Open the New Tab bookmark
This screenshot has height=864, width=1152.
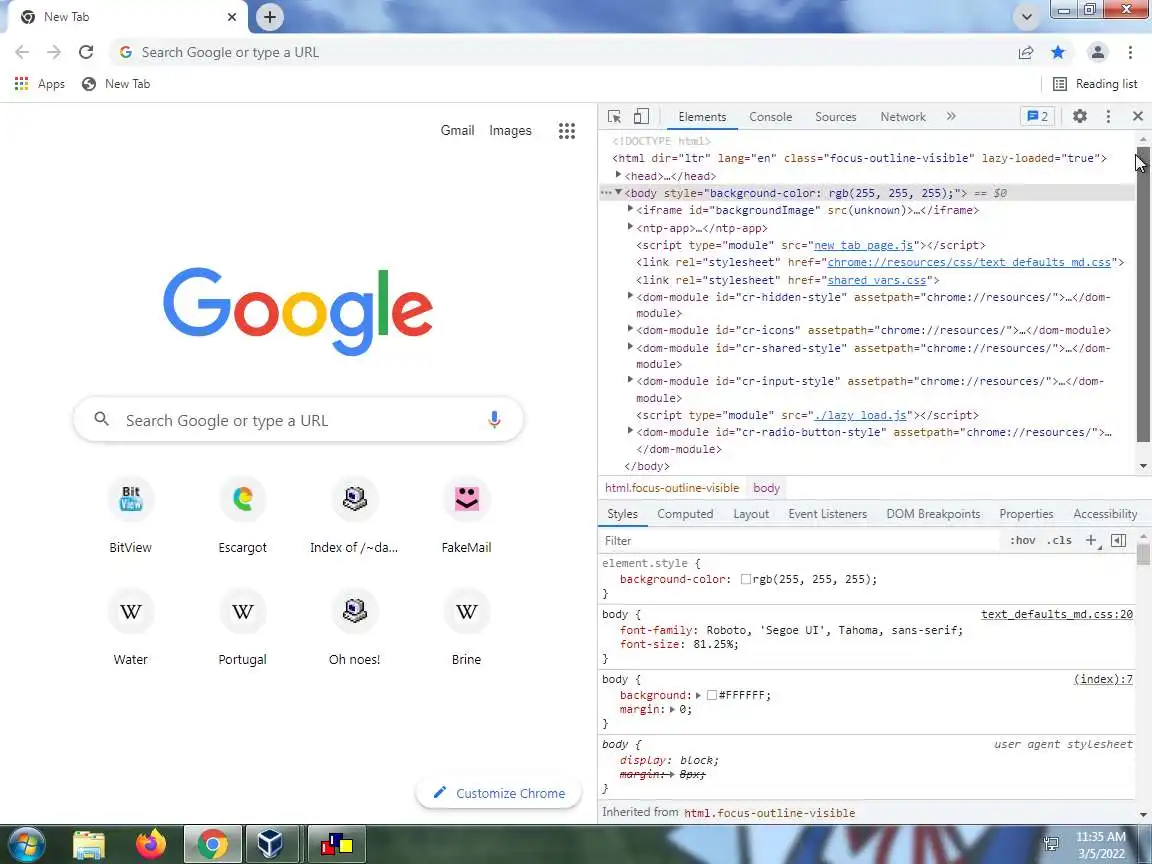116,84
